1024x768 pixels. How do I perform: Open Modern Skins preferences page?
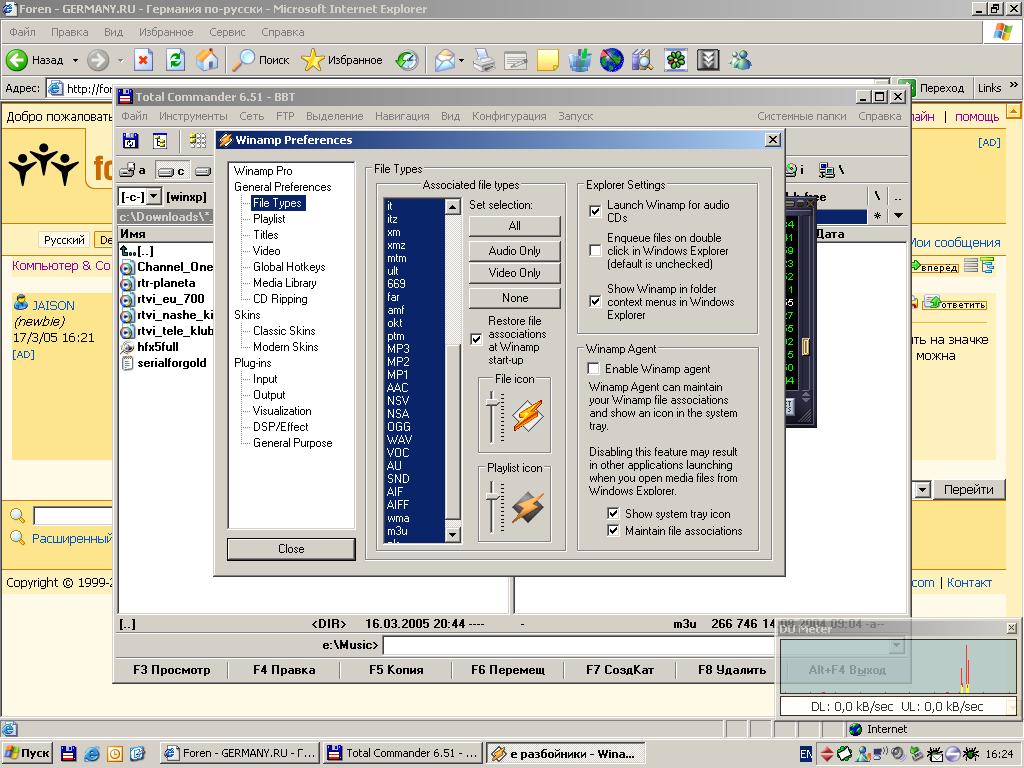285,347
